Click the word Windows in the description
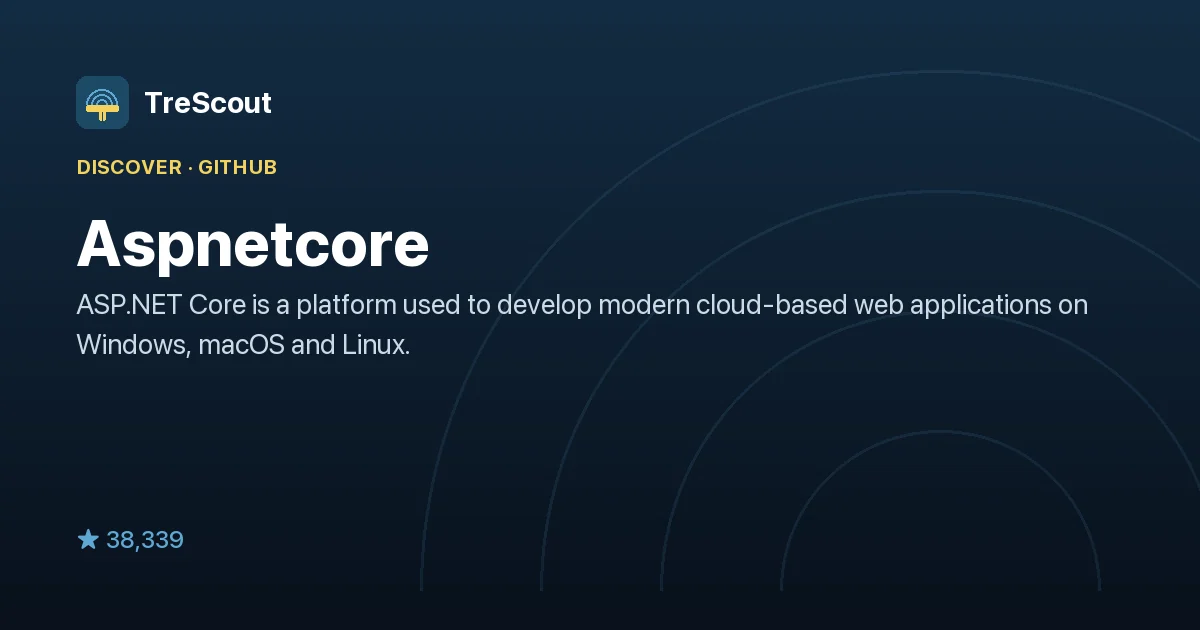 (134, 346)
